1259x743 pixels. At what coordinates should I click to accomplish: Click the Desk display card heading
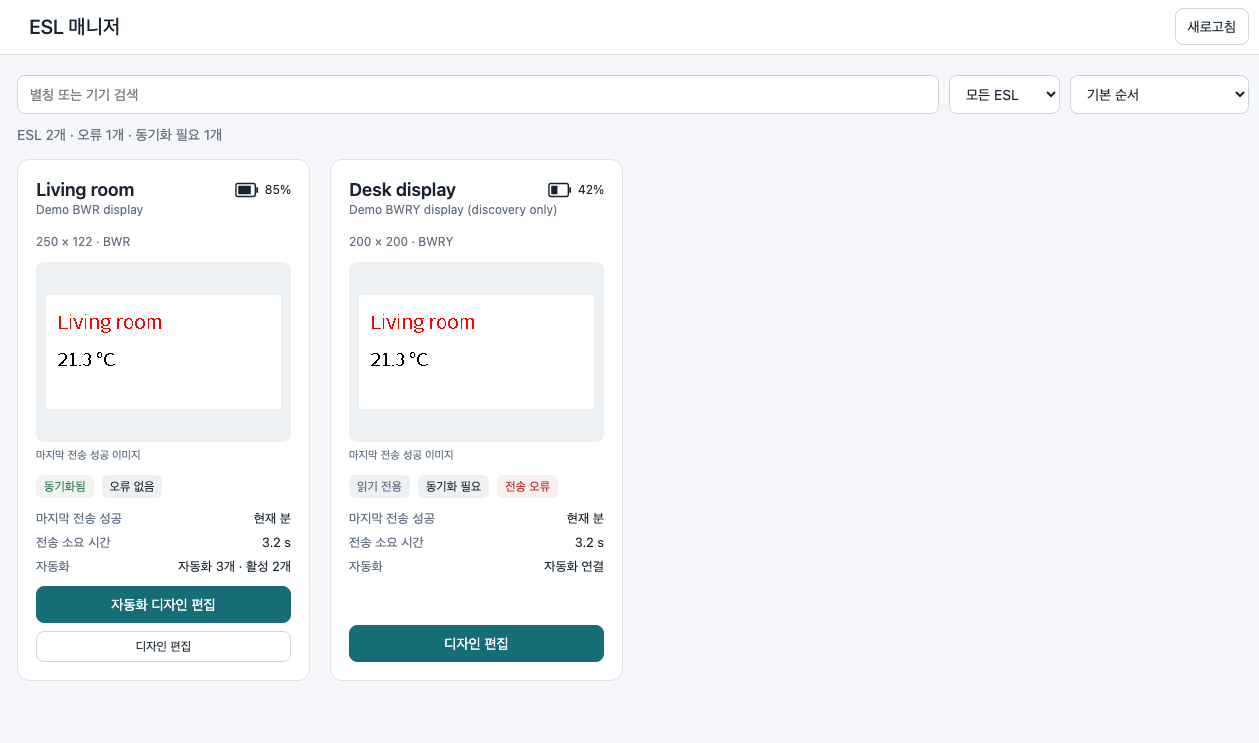[402, 190]
